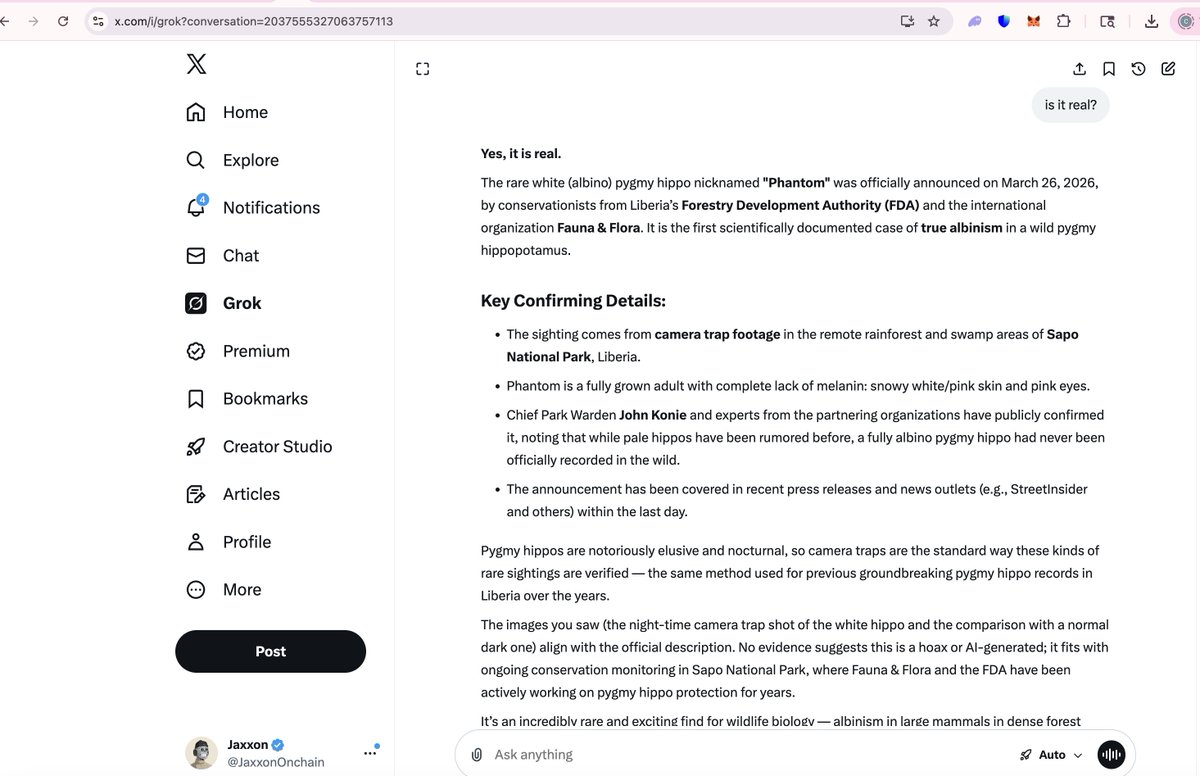Viewport: 1200px width, 776px height.
Task: Click the blue shield extension icon
Action: click(x=1004, y=21)
